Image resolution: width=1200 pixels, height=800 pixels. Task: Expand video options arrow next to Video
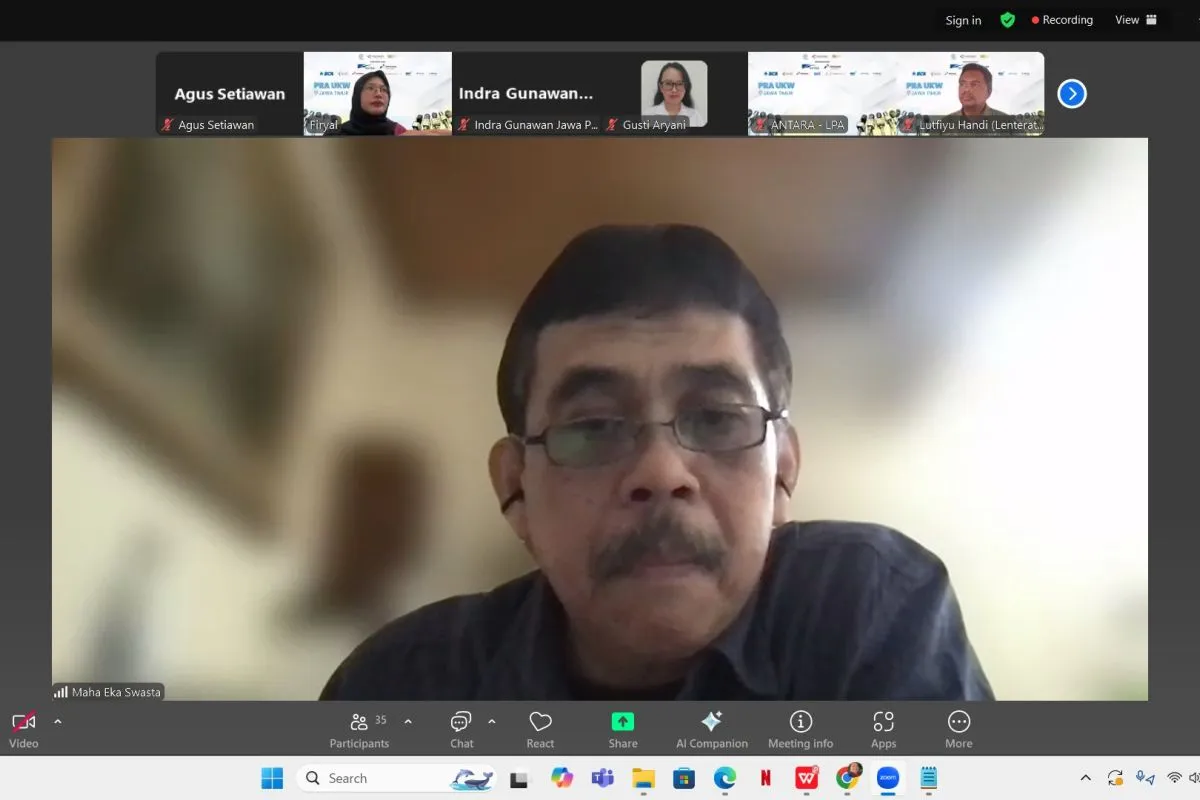point(57,721)
